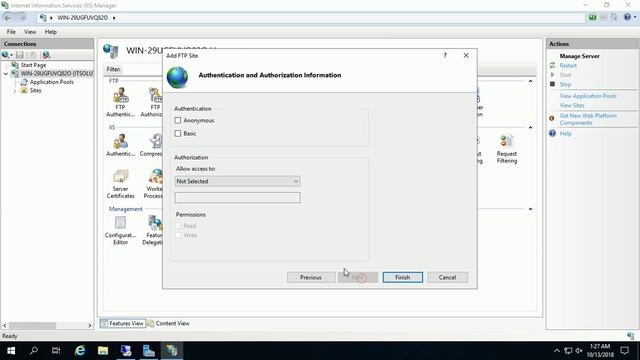Click Help link in Actions pane
Image resolution: width=640 pixels, height=360 pixels.
point(565,133)
